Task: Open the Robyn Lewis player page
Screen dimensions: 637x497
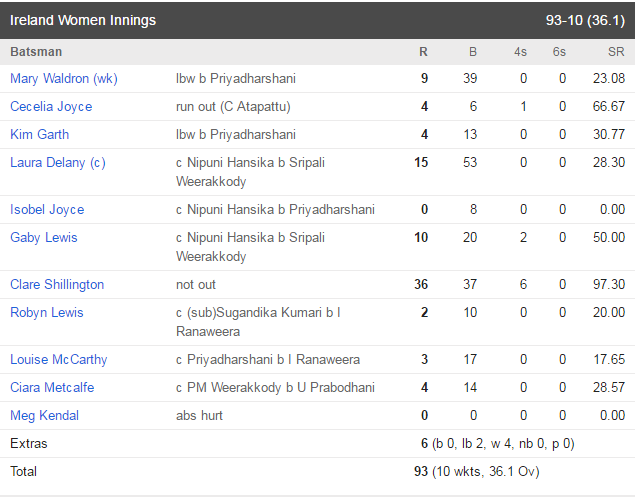Action: (47, 313)
